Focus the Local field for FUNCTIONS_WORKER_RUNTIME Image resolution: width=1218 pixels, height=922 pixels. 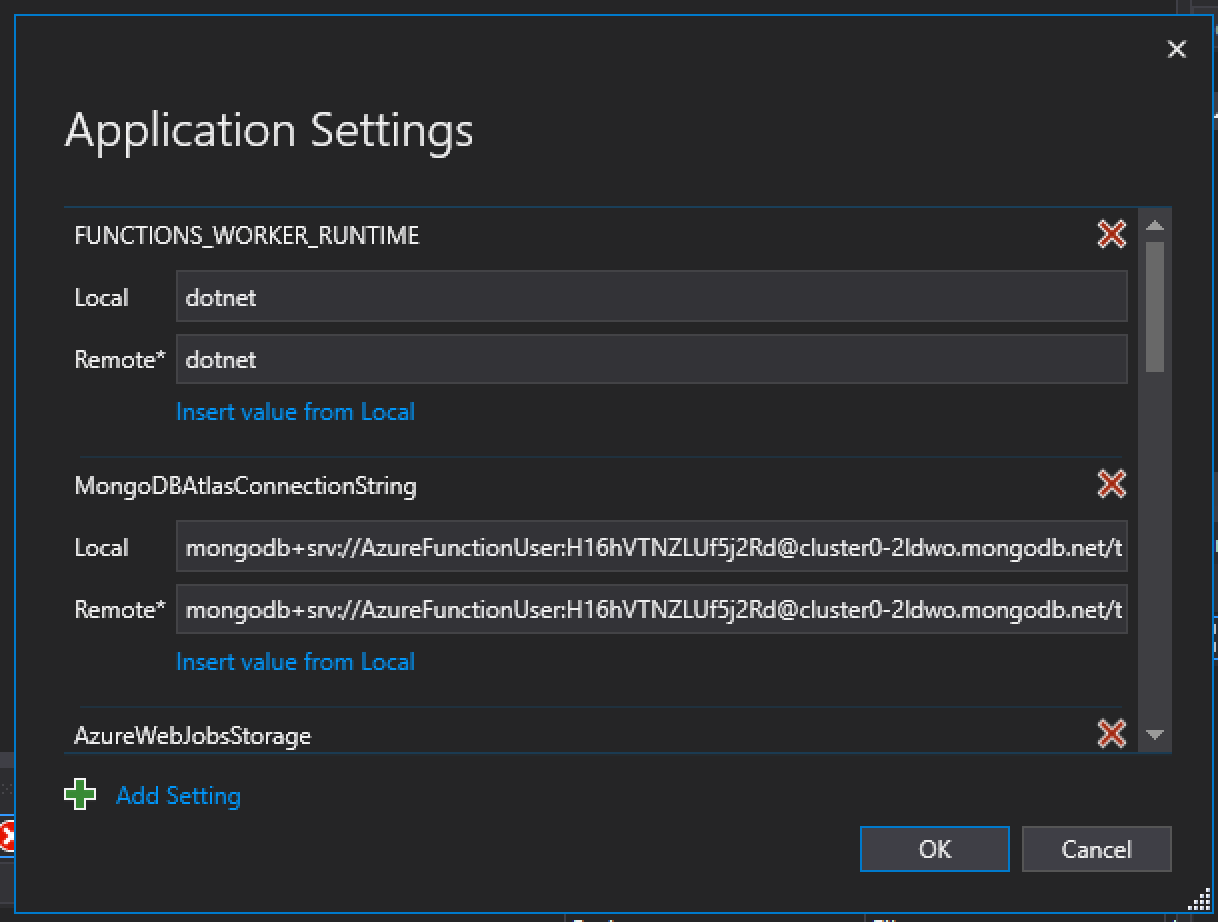pyautogui.click(x=651, y=298)
